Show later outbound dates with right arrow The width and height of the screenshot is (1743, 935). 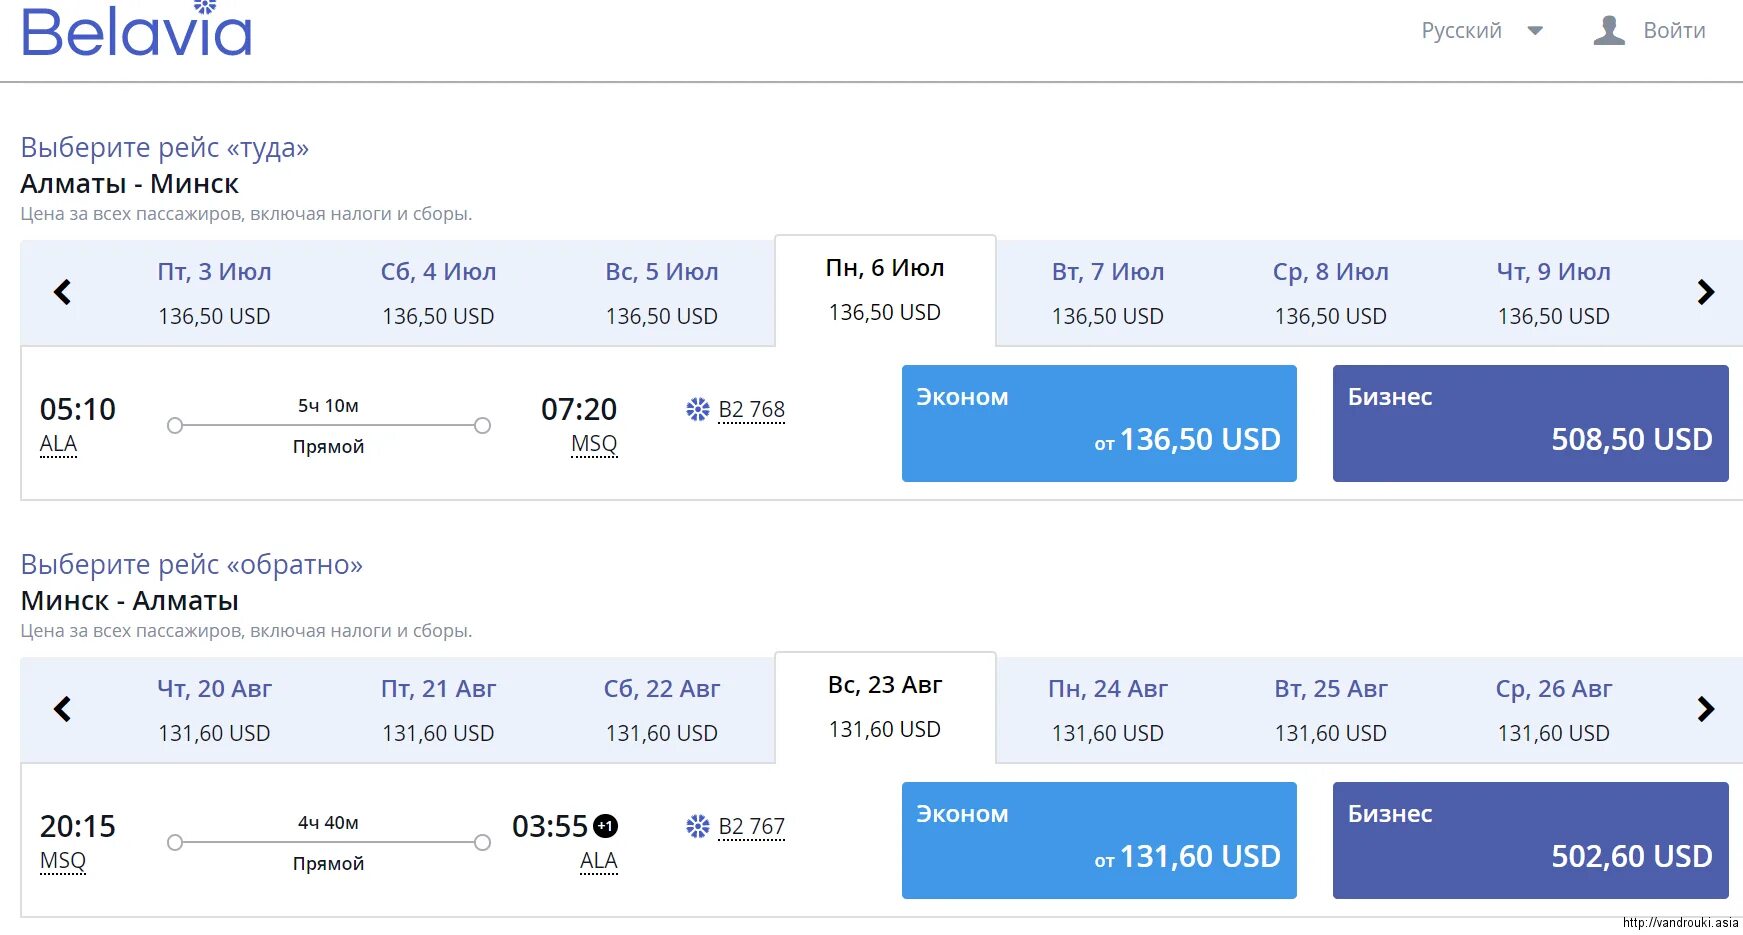pos(1705,292)
